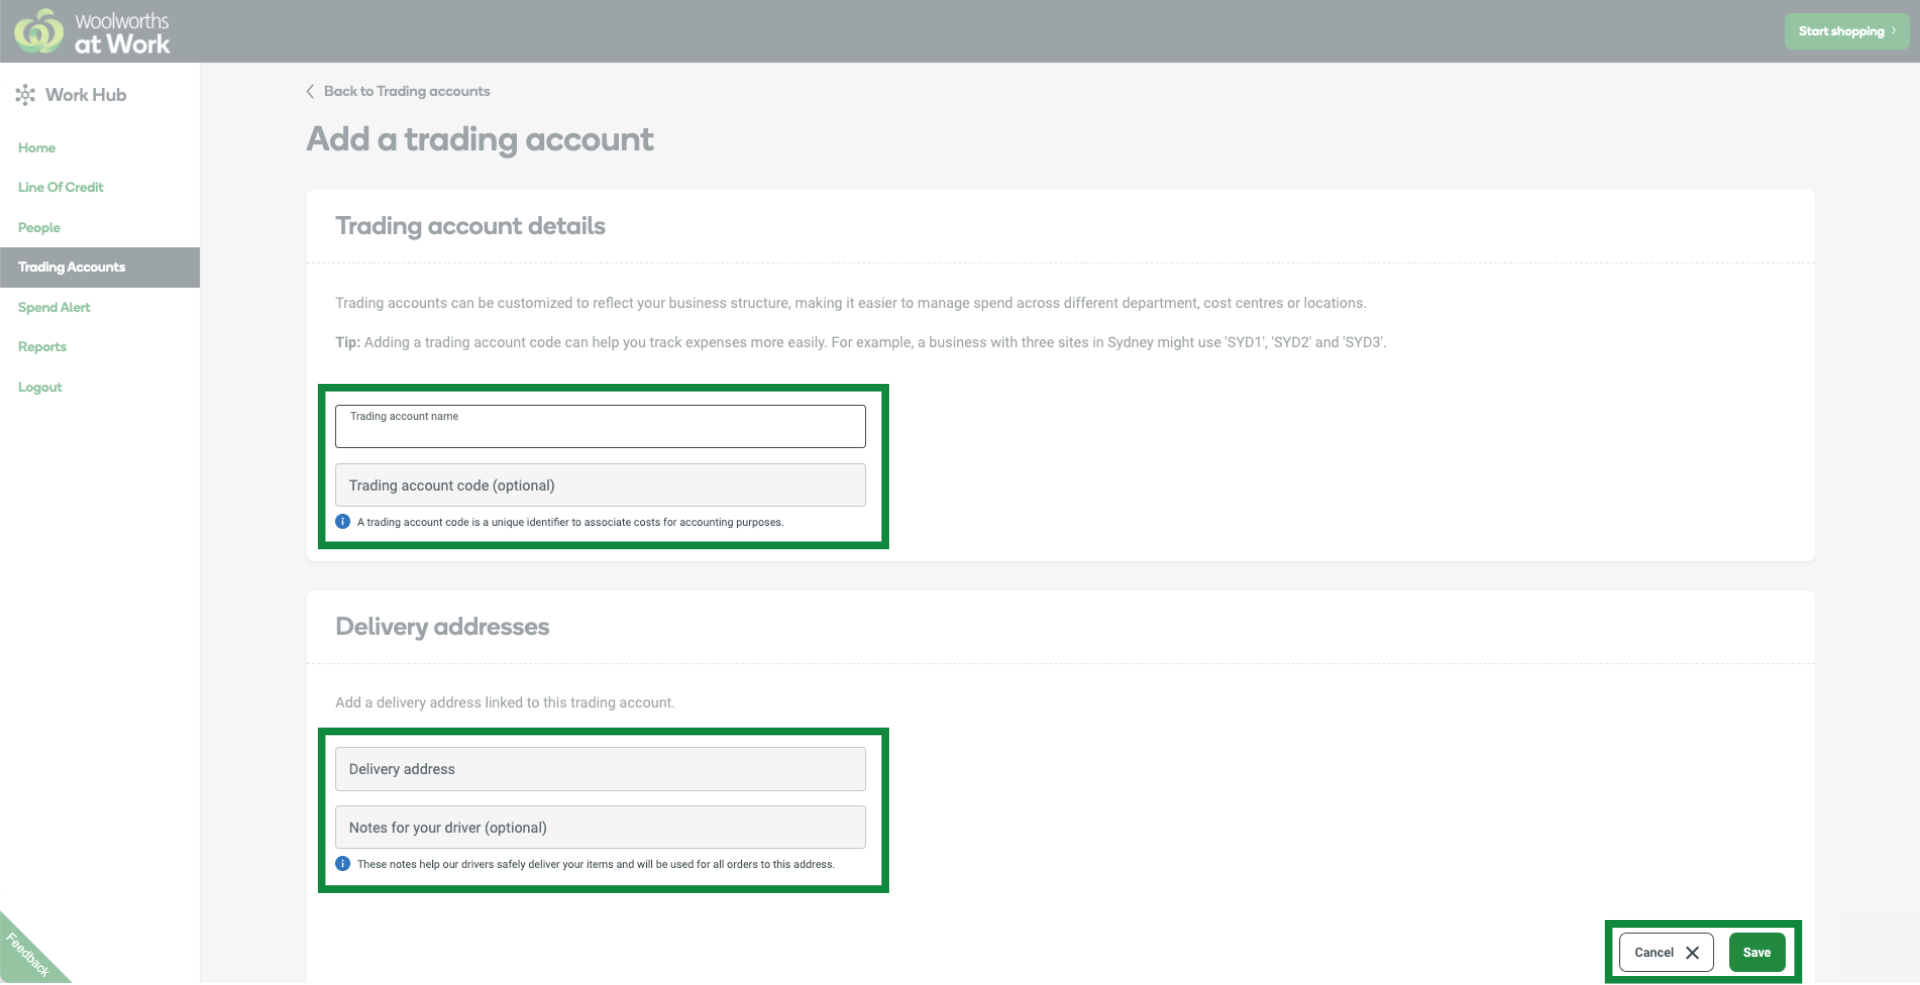
Task: Open the Line Of Credit section
Action: coord(60,187)
